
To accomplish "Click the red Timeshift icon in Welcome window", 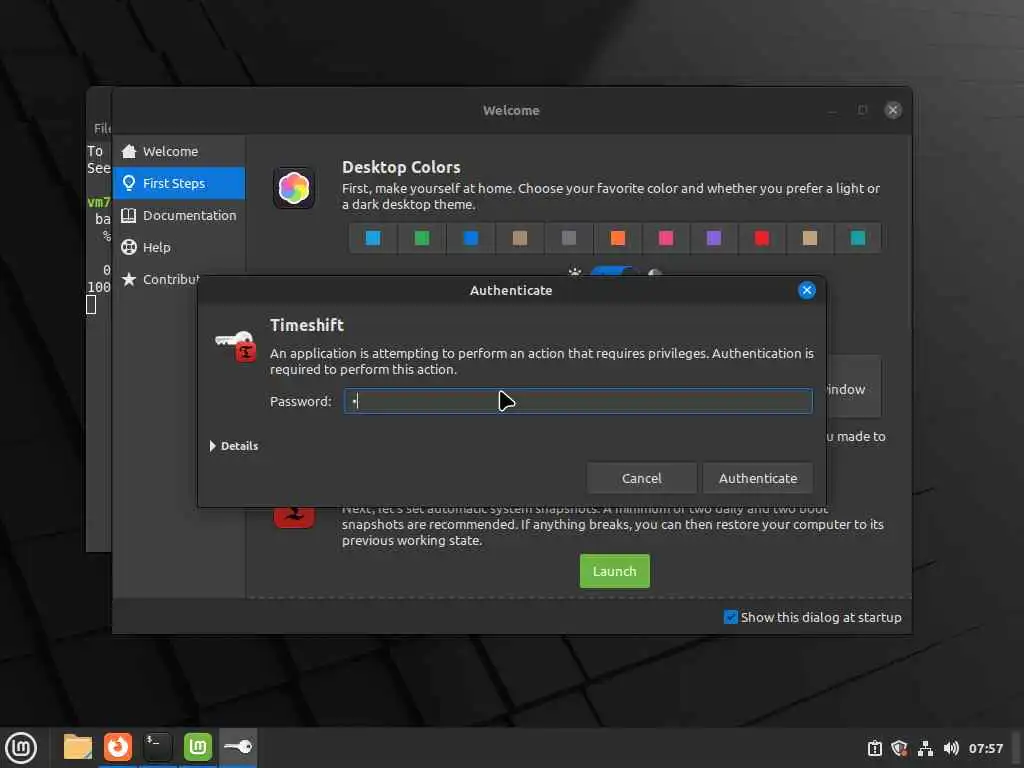I will 294,516.
